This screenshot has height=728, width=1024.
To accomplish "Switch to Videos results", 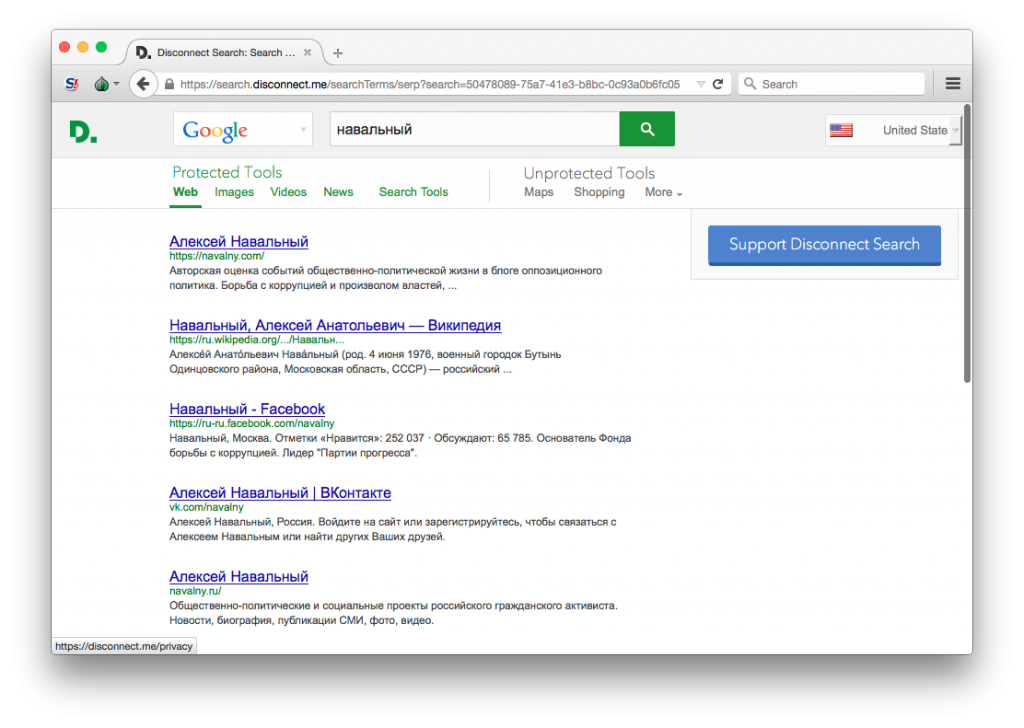I will point(289,192).
